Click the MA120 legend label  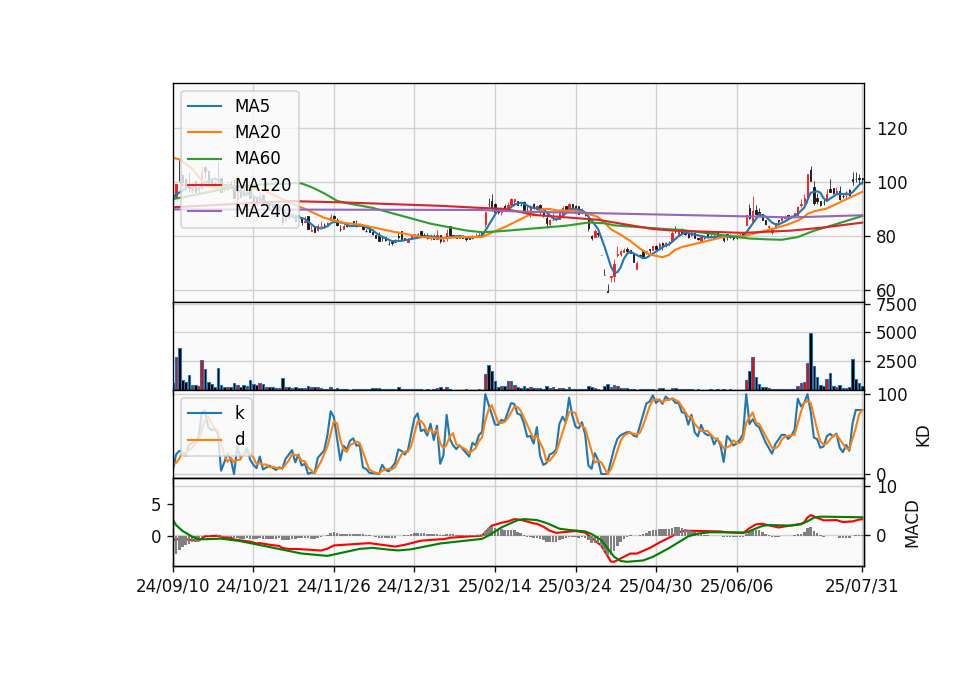point(263,184)
